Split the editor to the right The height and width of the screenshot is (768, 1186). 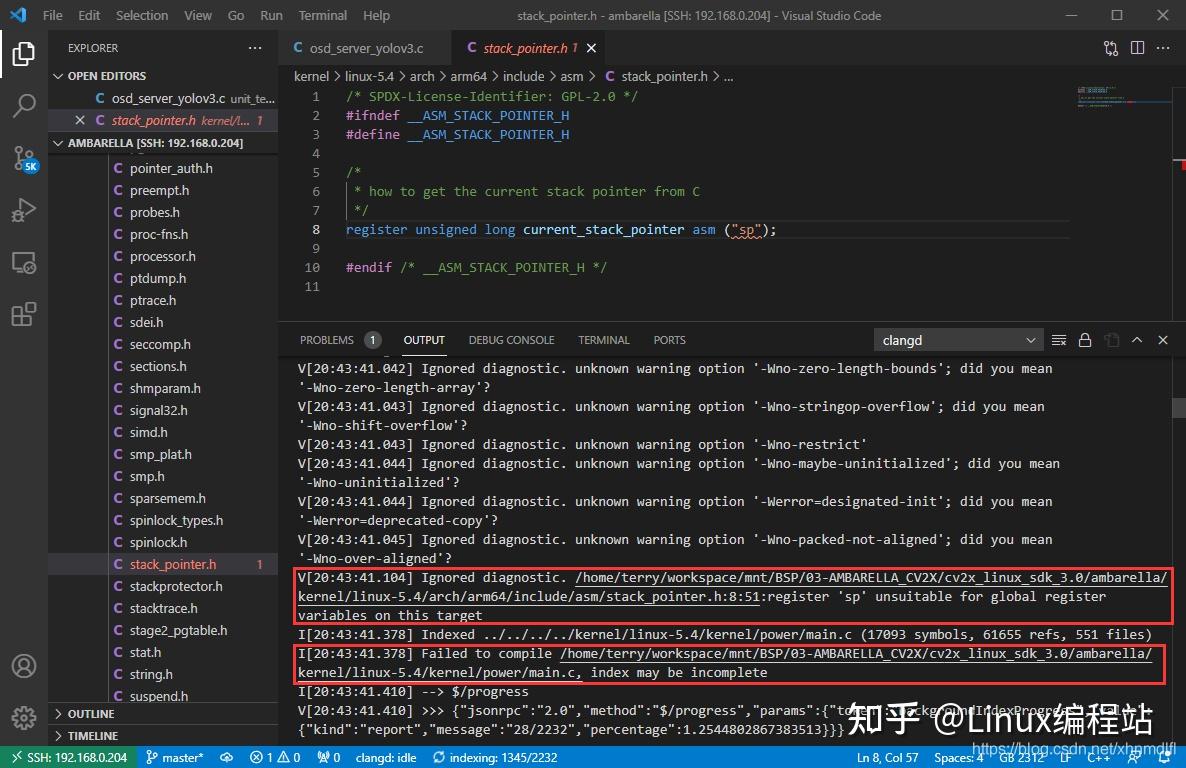point(1137,47)
